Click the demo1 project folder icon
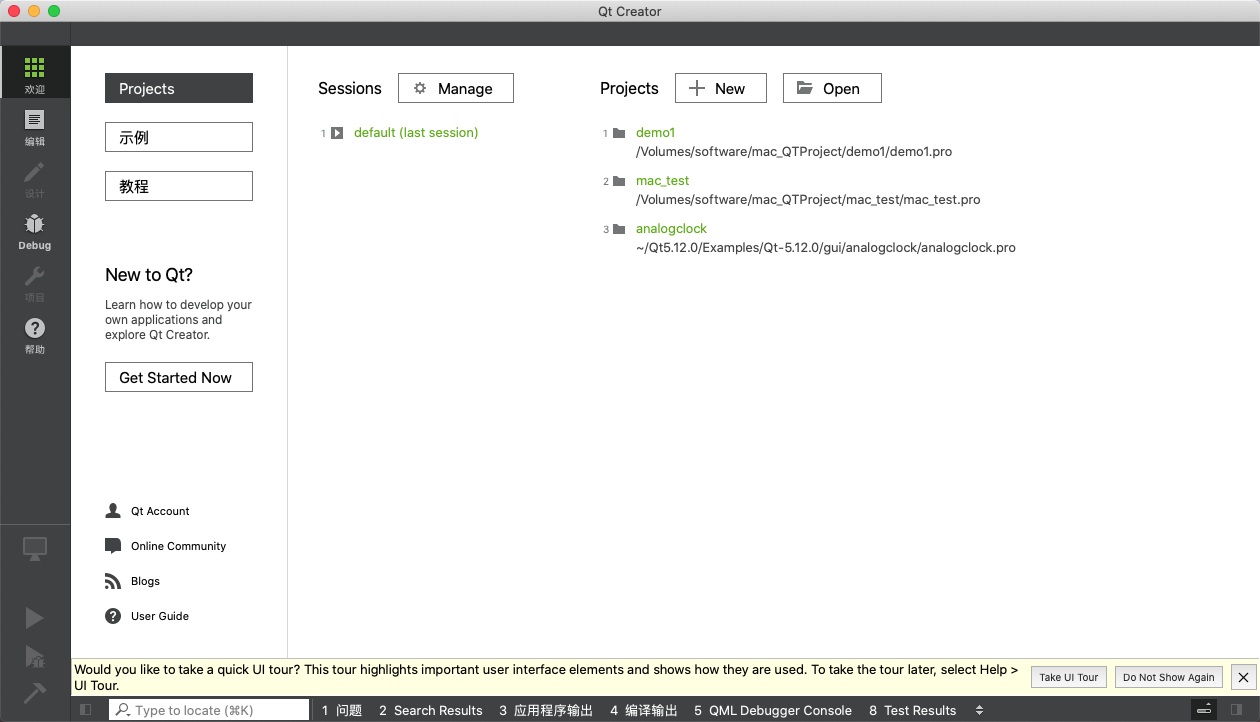The width and height of the screenshot is (1260, 722). [619, 133]
